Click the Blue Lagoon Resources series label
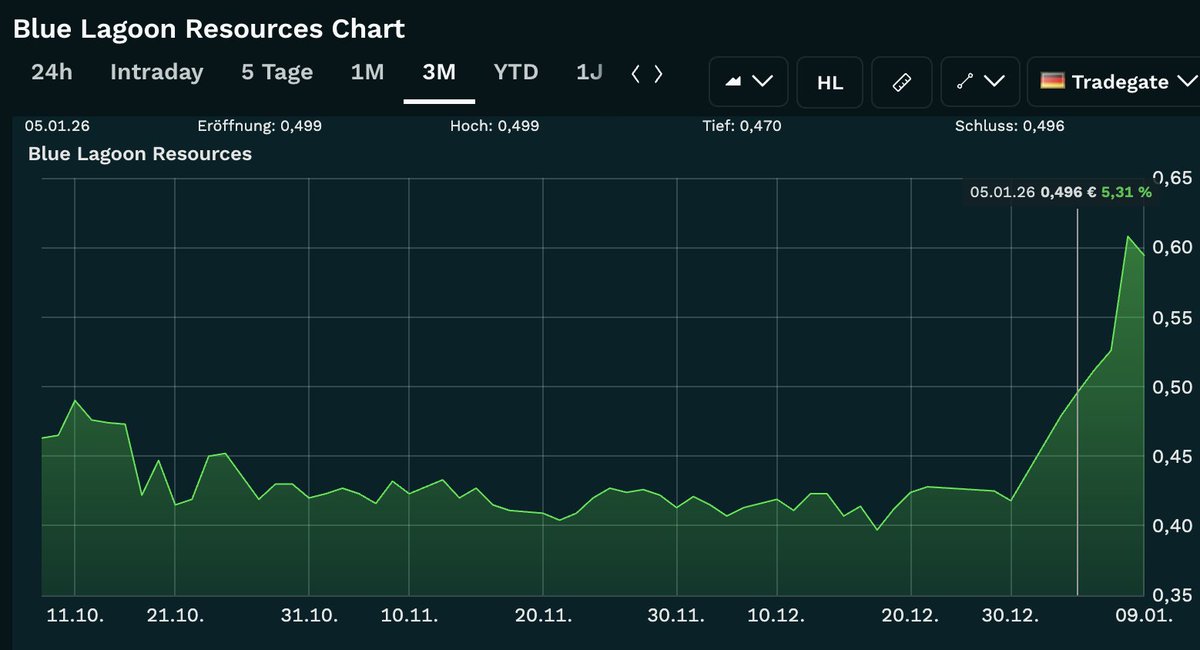Screen dimensions: 1200x650 (140, 154)
